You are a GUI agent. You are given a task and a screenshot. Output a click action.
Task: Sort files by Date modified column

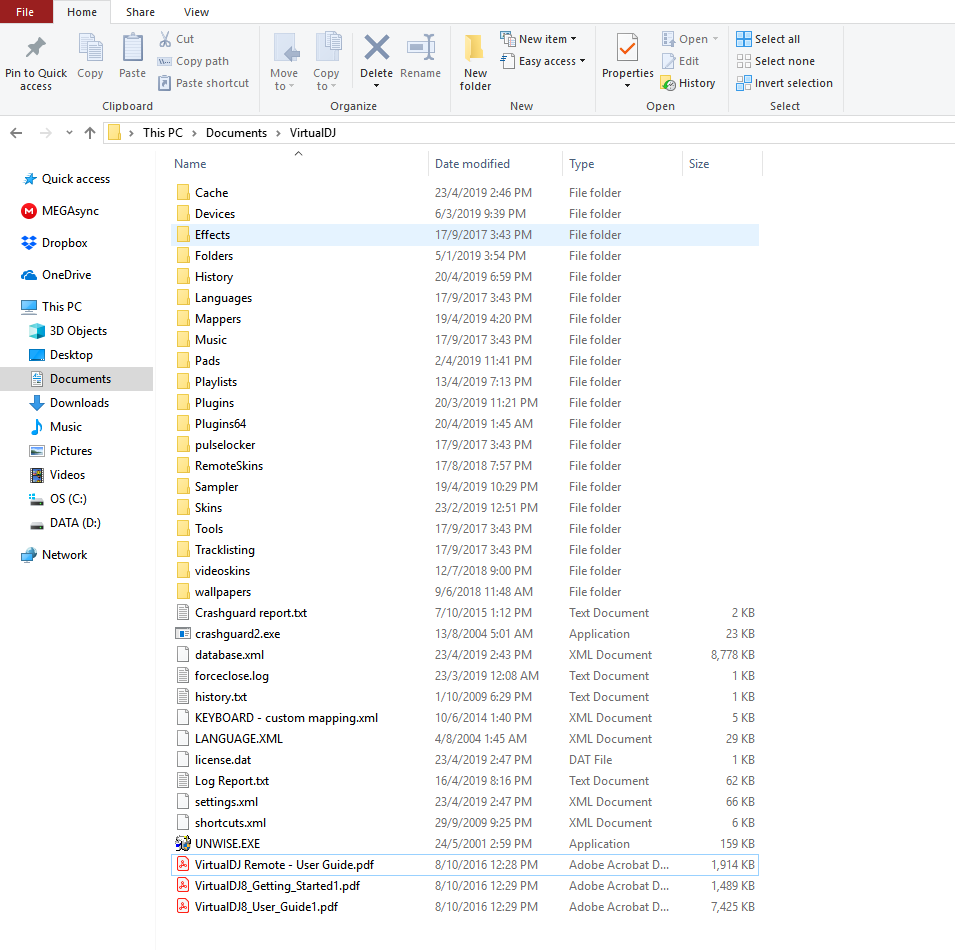(472, 164)
